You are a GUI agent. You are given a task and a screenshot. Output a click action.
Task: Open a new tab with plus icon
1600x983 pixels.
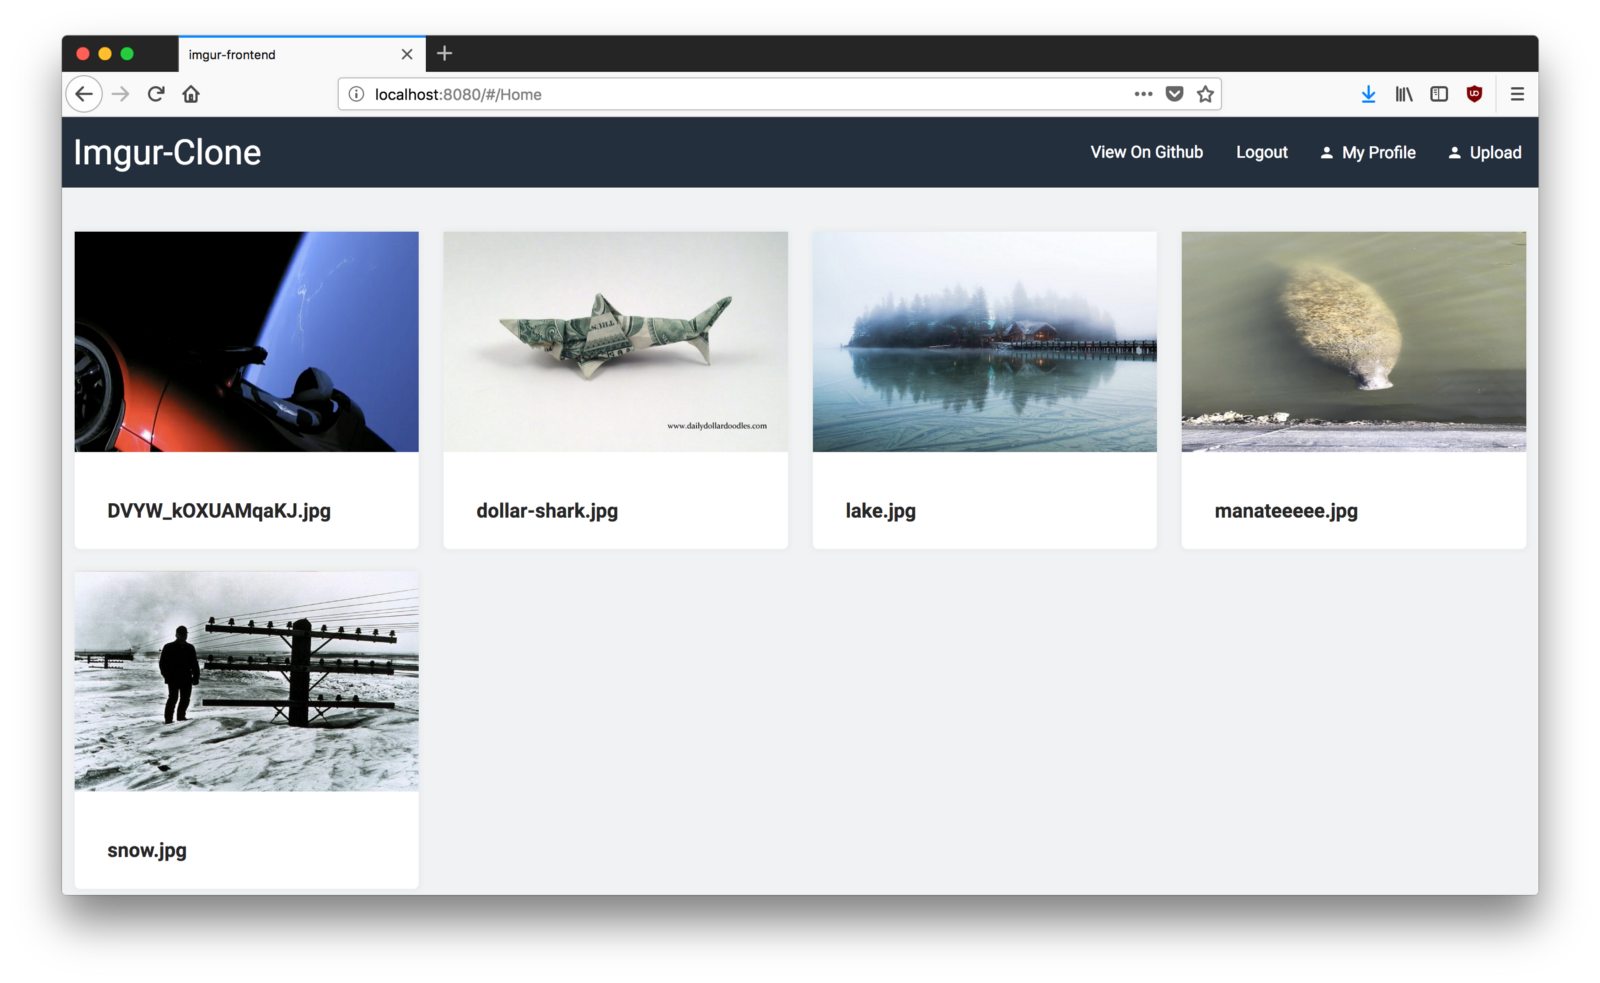[445, 54]
